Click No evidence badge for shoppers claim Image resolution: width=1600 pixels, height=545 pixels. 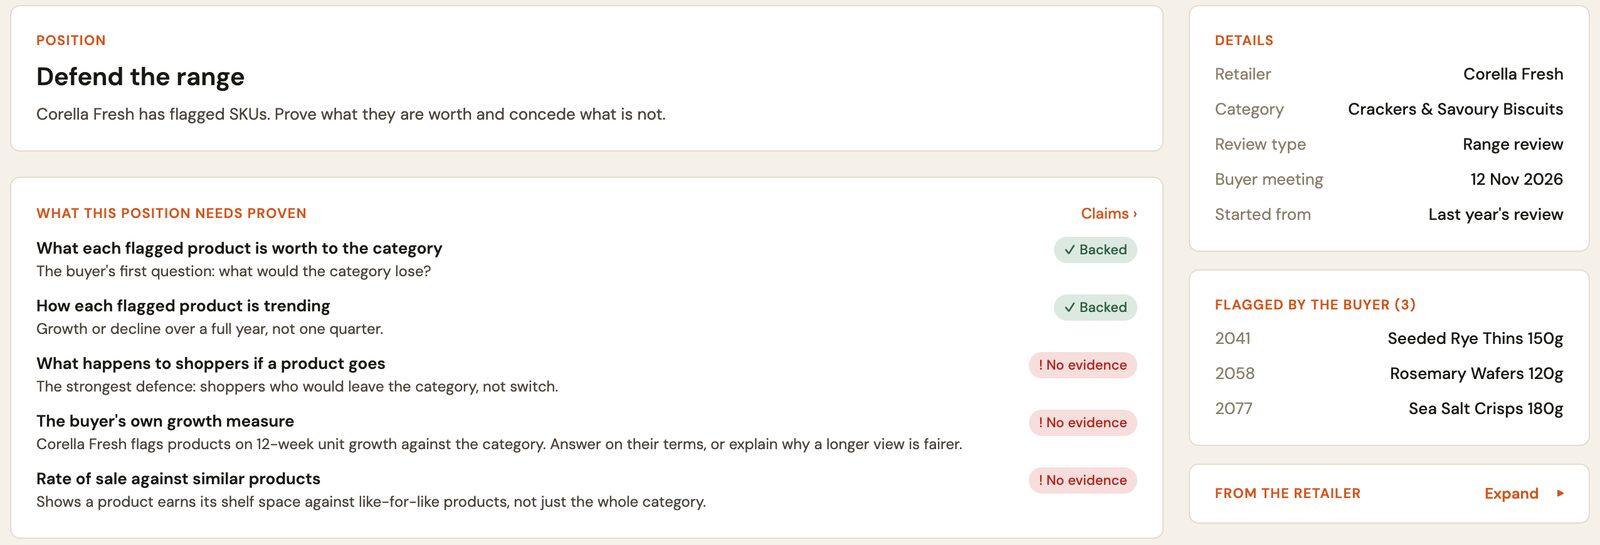[1083, 365]
